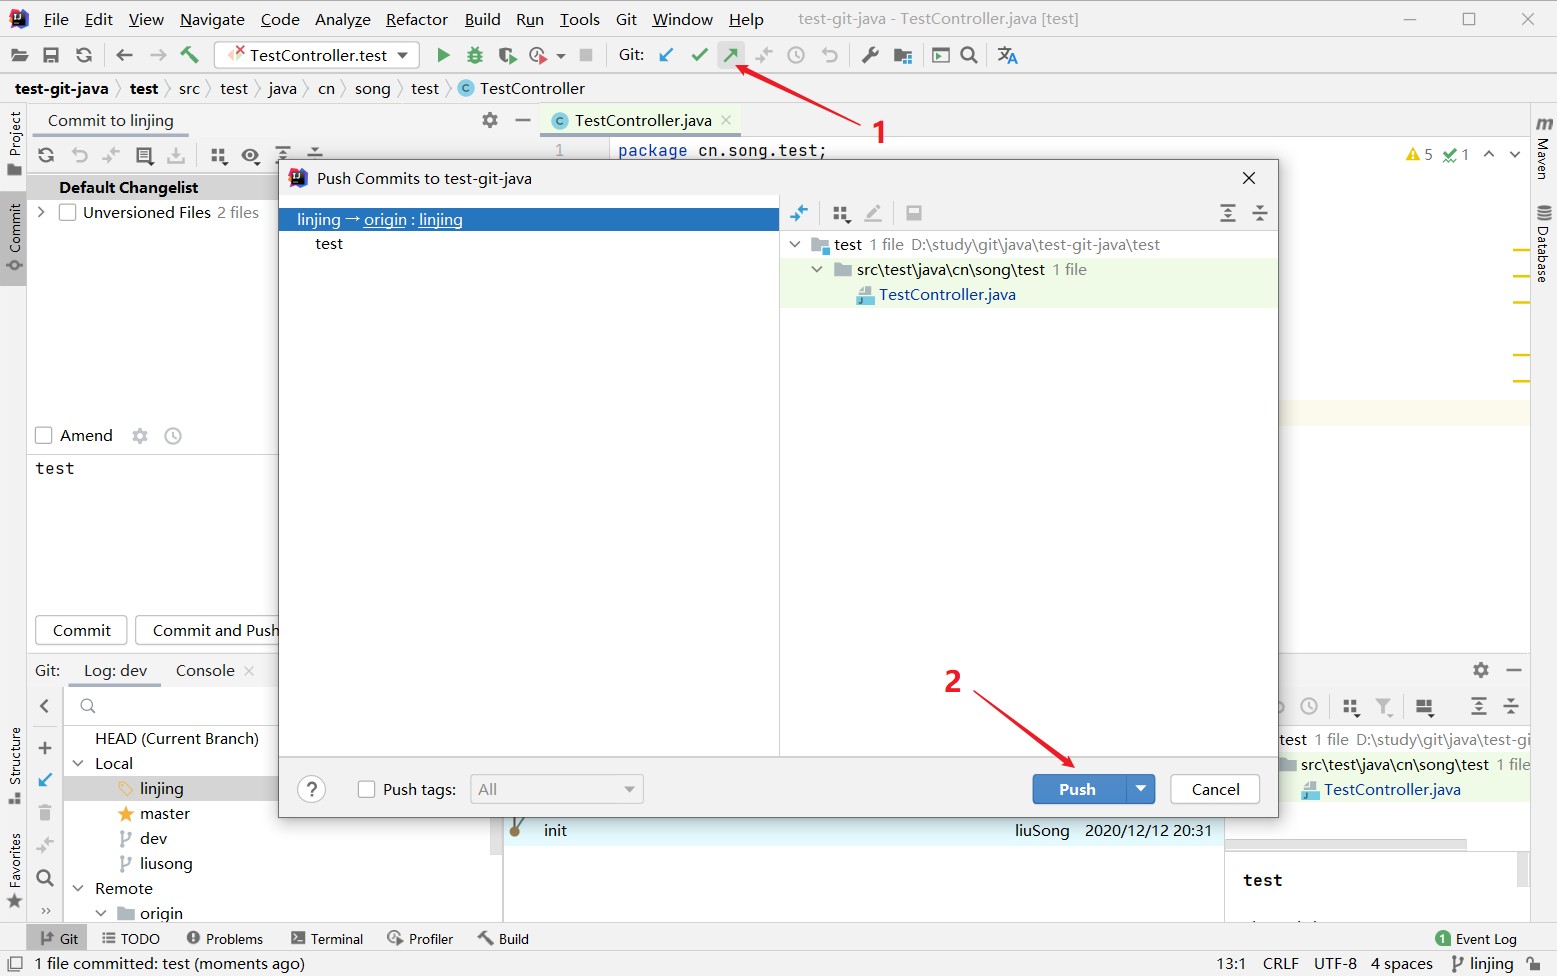Select the TestController.java editor tab
Viewport: 1557px width, 976px height.
tap(643, 120)
